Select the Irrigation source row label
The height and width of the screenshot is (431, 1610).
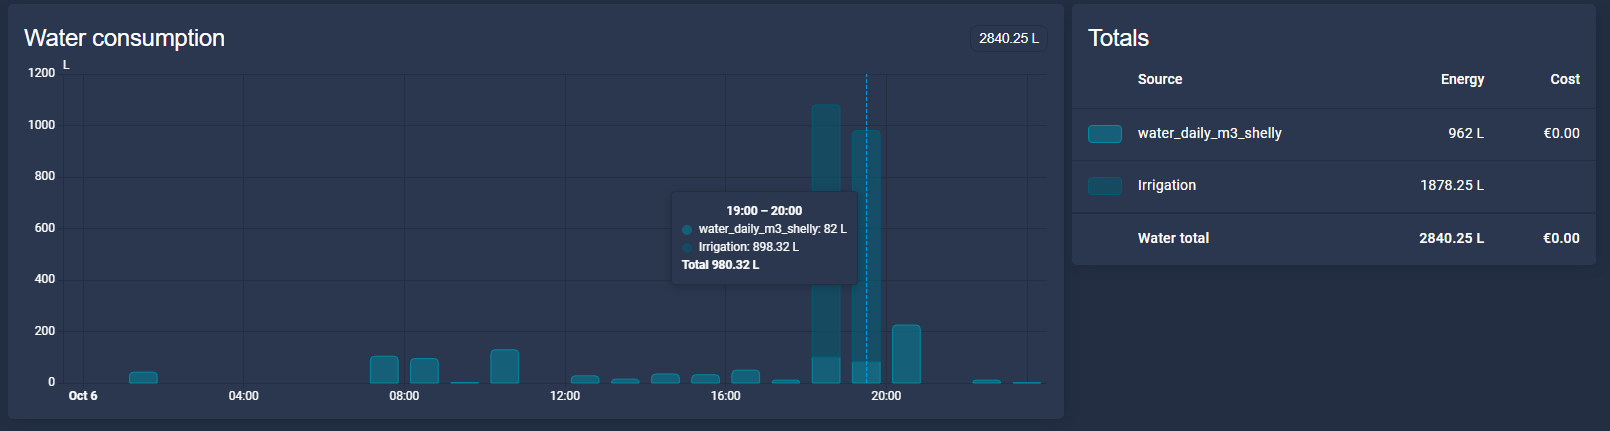click(1166, 185)
